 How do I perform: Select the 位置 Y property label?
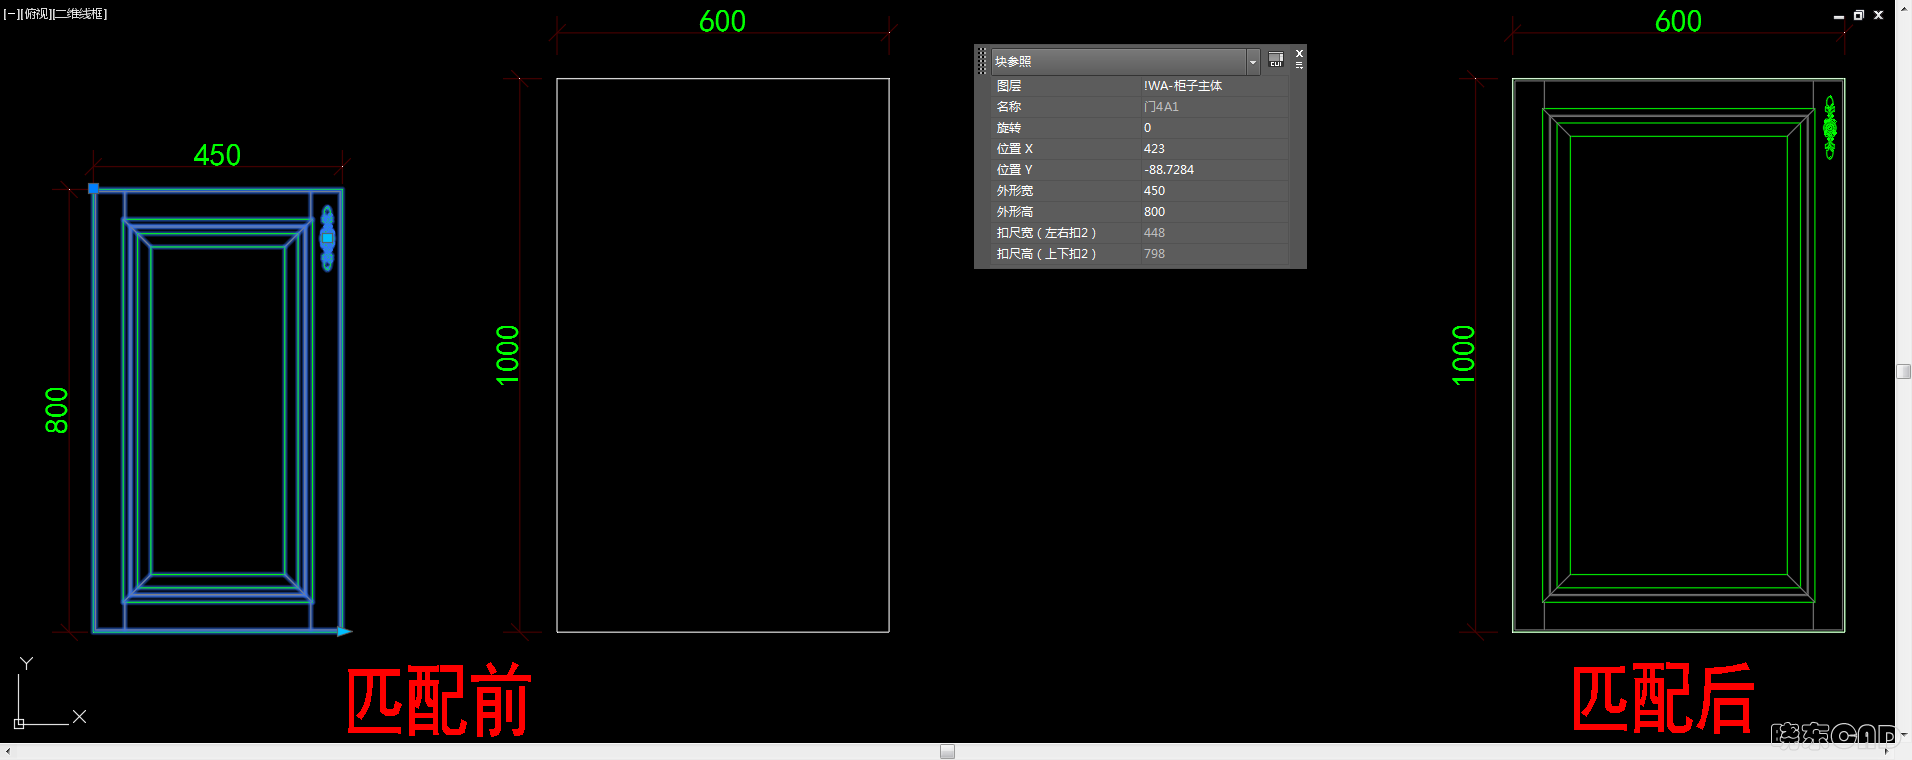pos(1014,170)
